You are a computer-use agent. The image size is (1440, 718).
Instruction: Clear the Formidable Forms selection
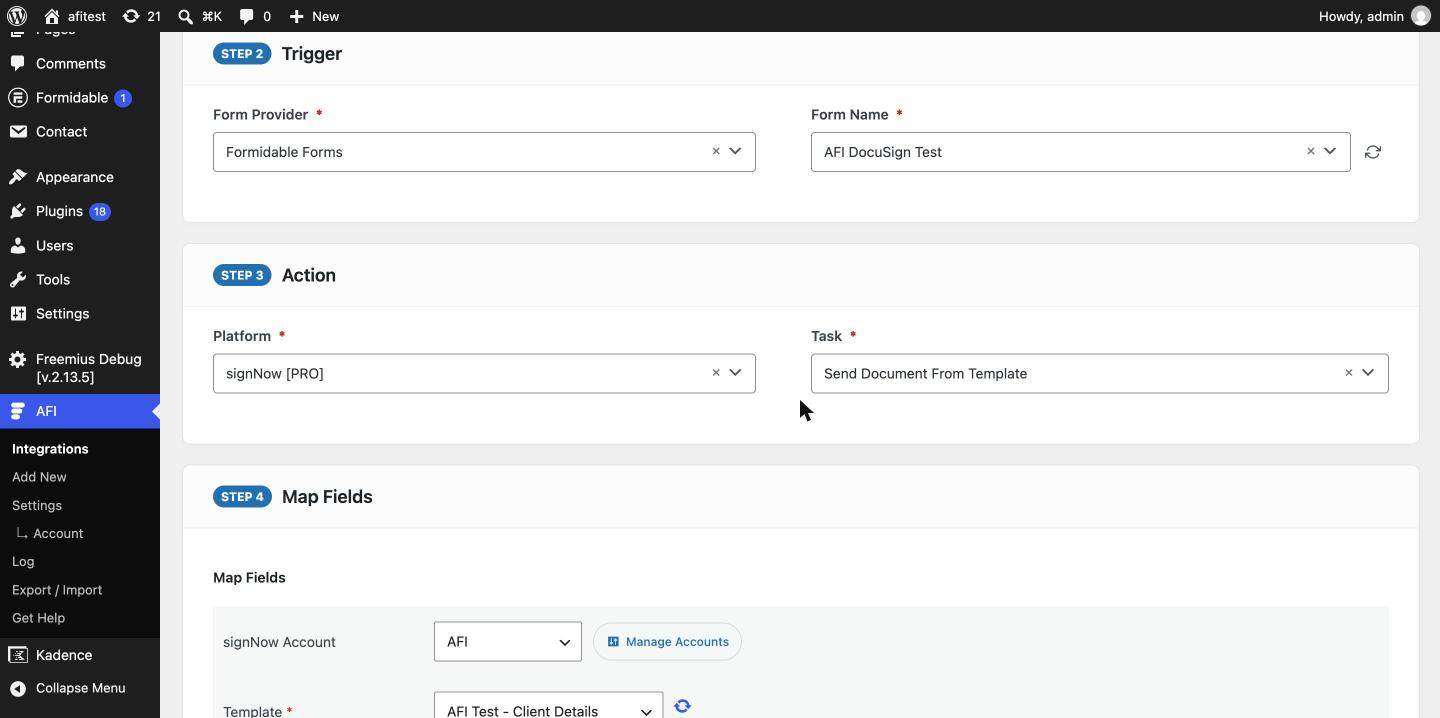pos(716,151)
